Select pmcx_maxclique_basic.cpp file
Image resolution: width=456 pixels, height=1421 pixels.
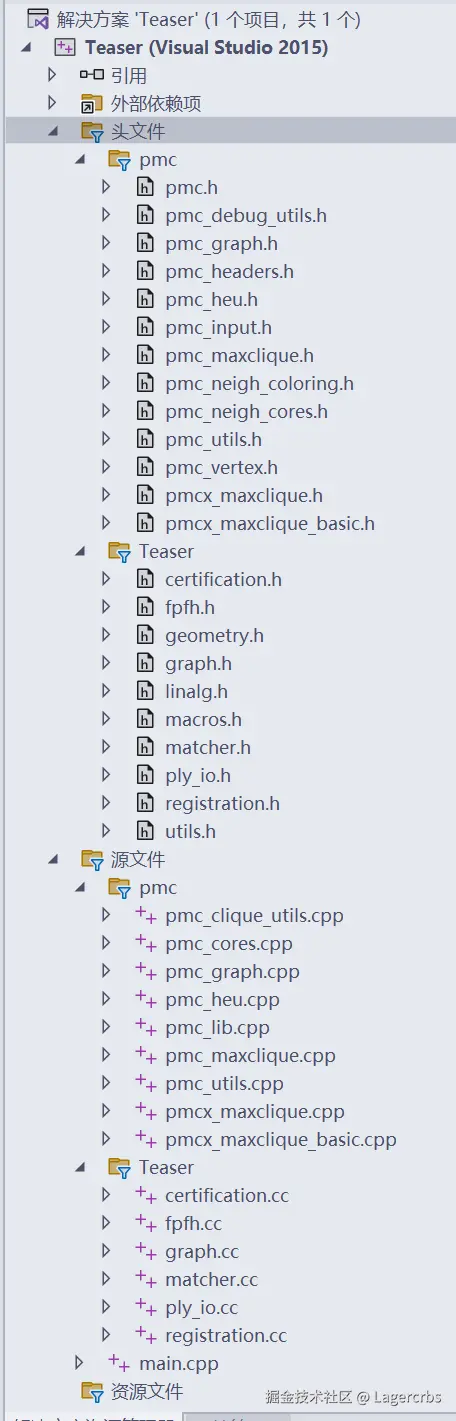point(281,1139)
